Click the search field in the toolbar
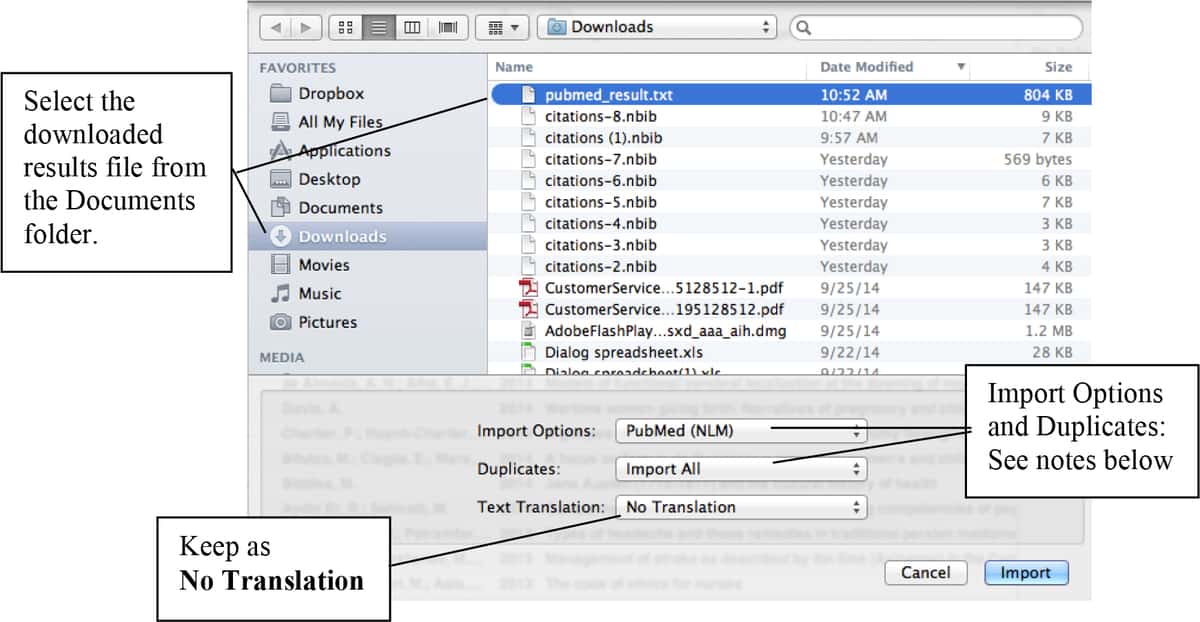Screen dimensions: 1200x622 point(935,27)
